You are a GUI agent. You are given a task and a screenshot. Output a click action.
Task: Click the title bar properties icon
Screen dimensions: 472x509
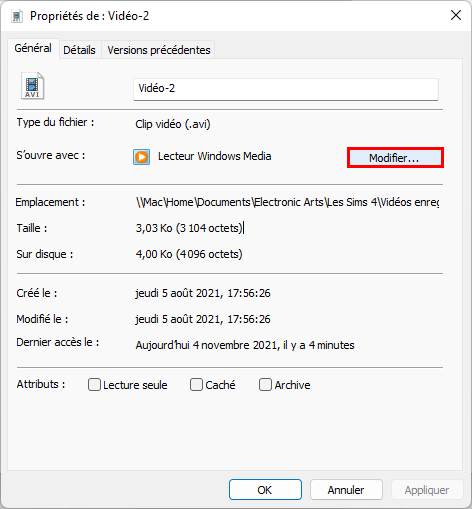point(17,16)
